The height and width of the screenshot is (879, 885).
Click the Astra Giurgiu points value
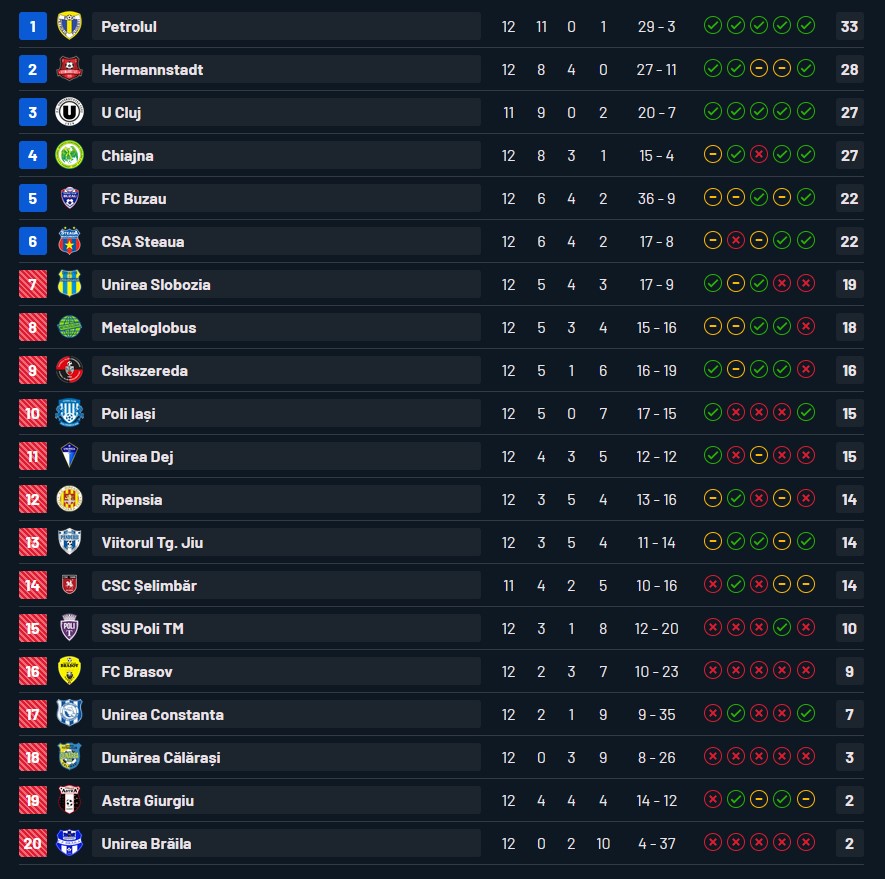[849, 800]
